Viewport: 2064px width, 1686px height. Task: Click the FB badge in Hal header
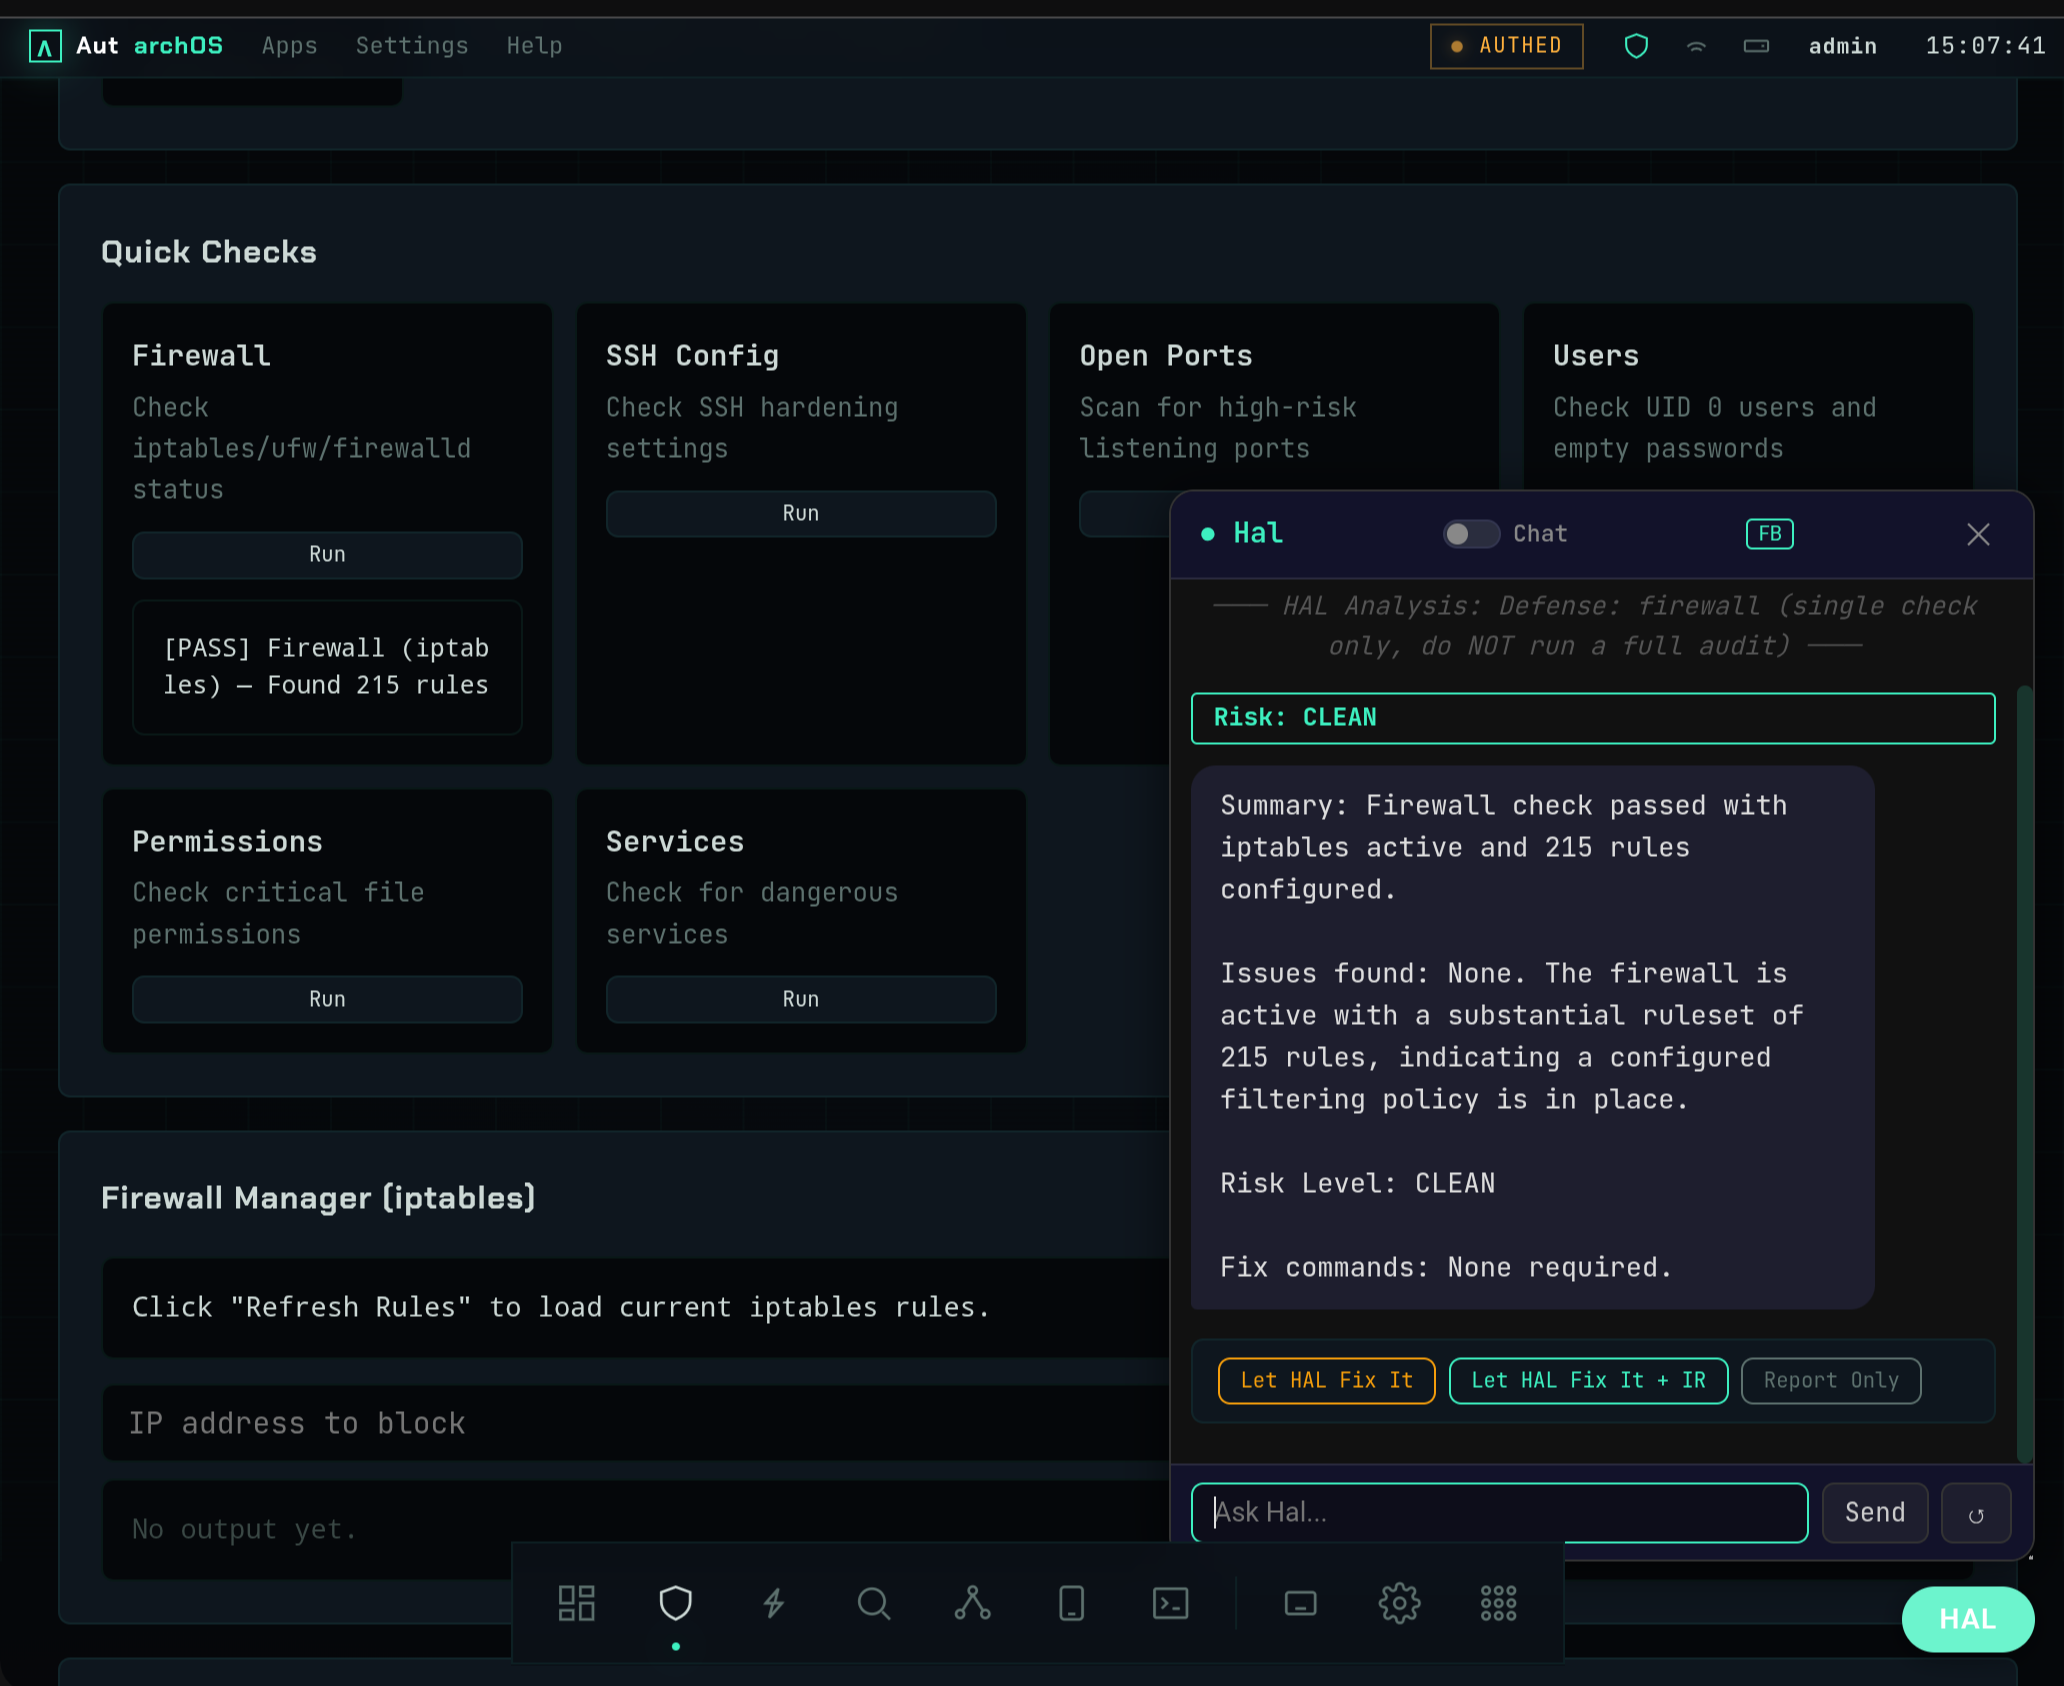(x=1769, y=534)
